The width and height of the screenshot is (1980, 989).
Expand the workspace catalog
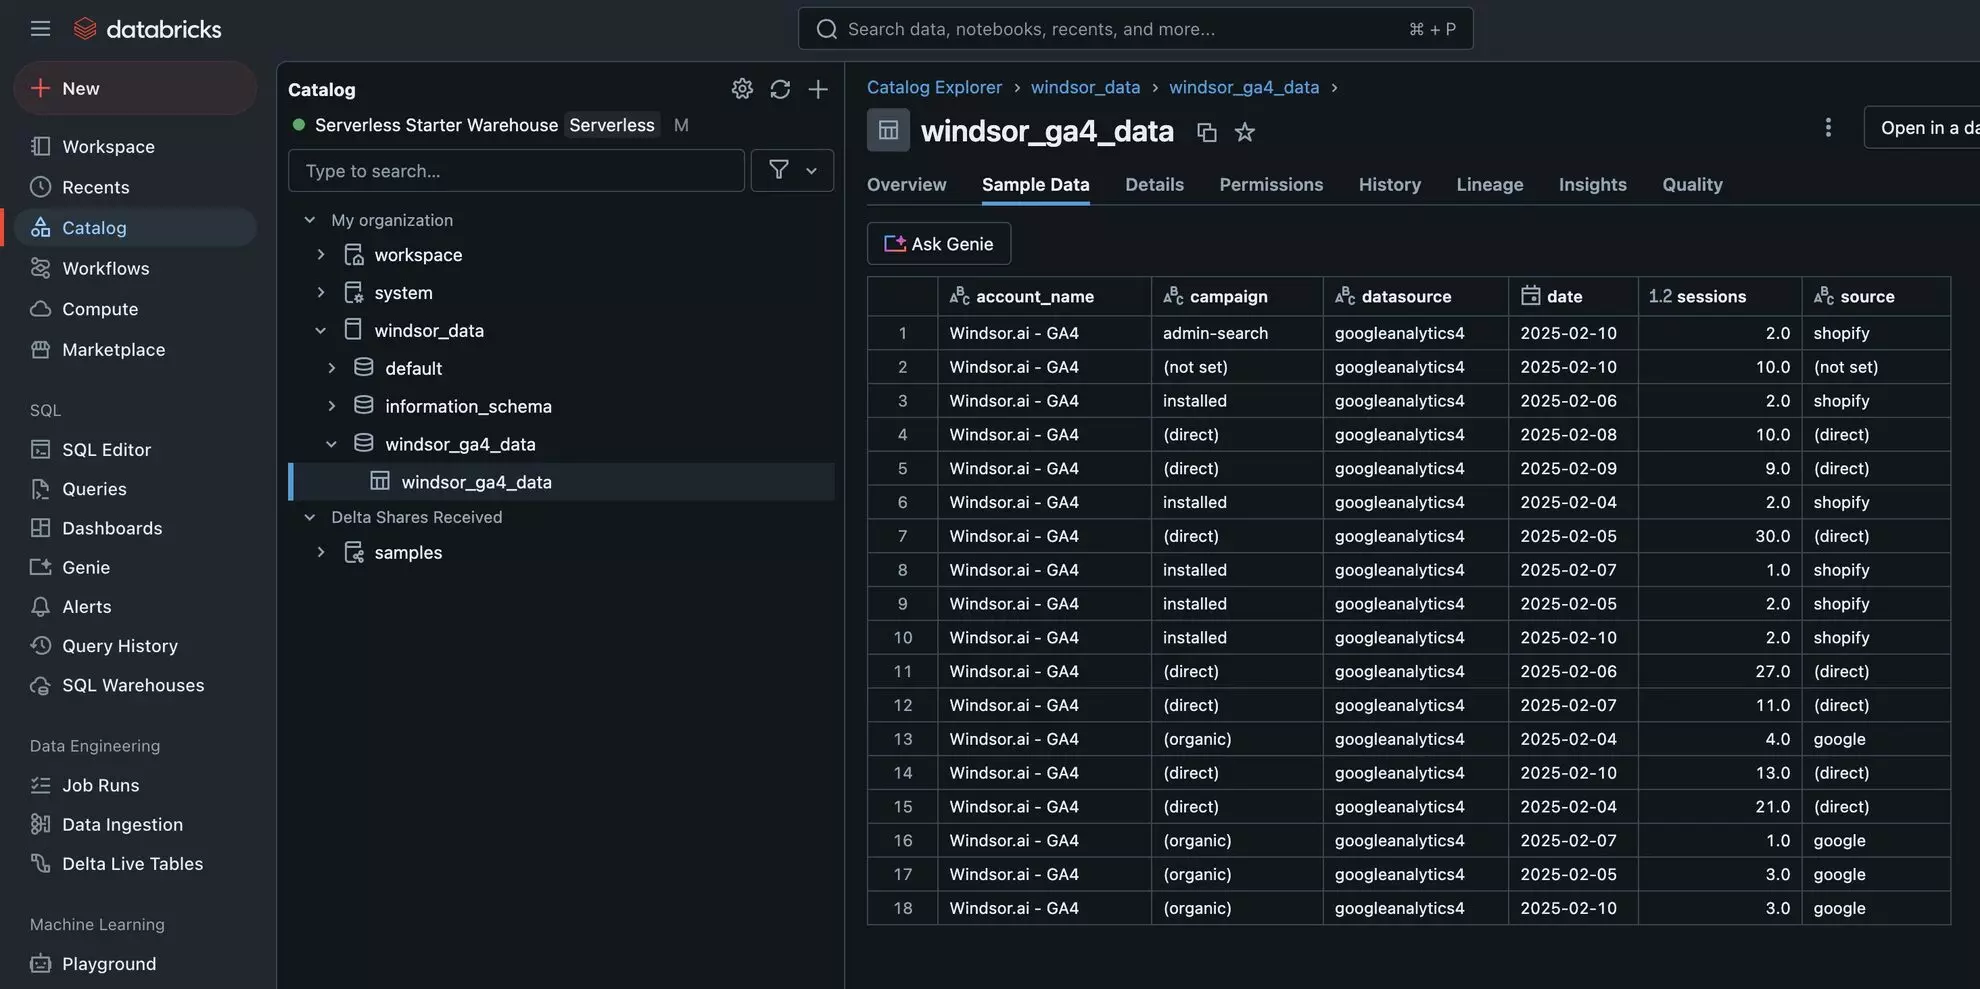point(320,255)
